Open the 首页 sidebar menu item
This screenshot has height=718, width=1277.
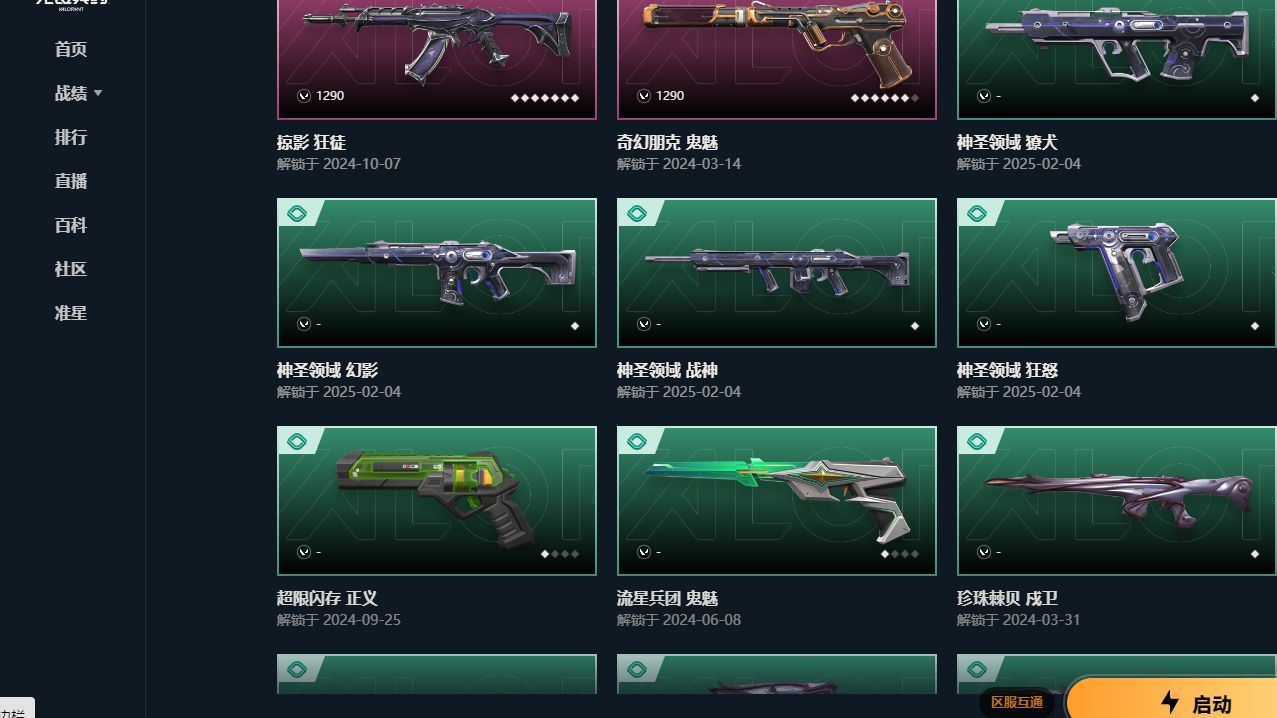tap(71, 49)
